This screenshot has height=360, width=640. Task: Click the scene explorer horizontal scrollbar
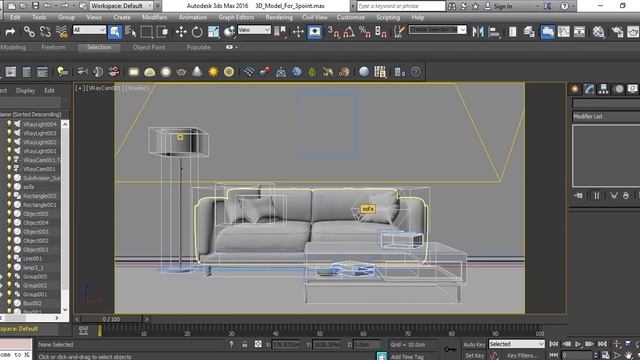coord(29,318)
